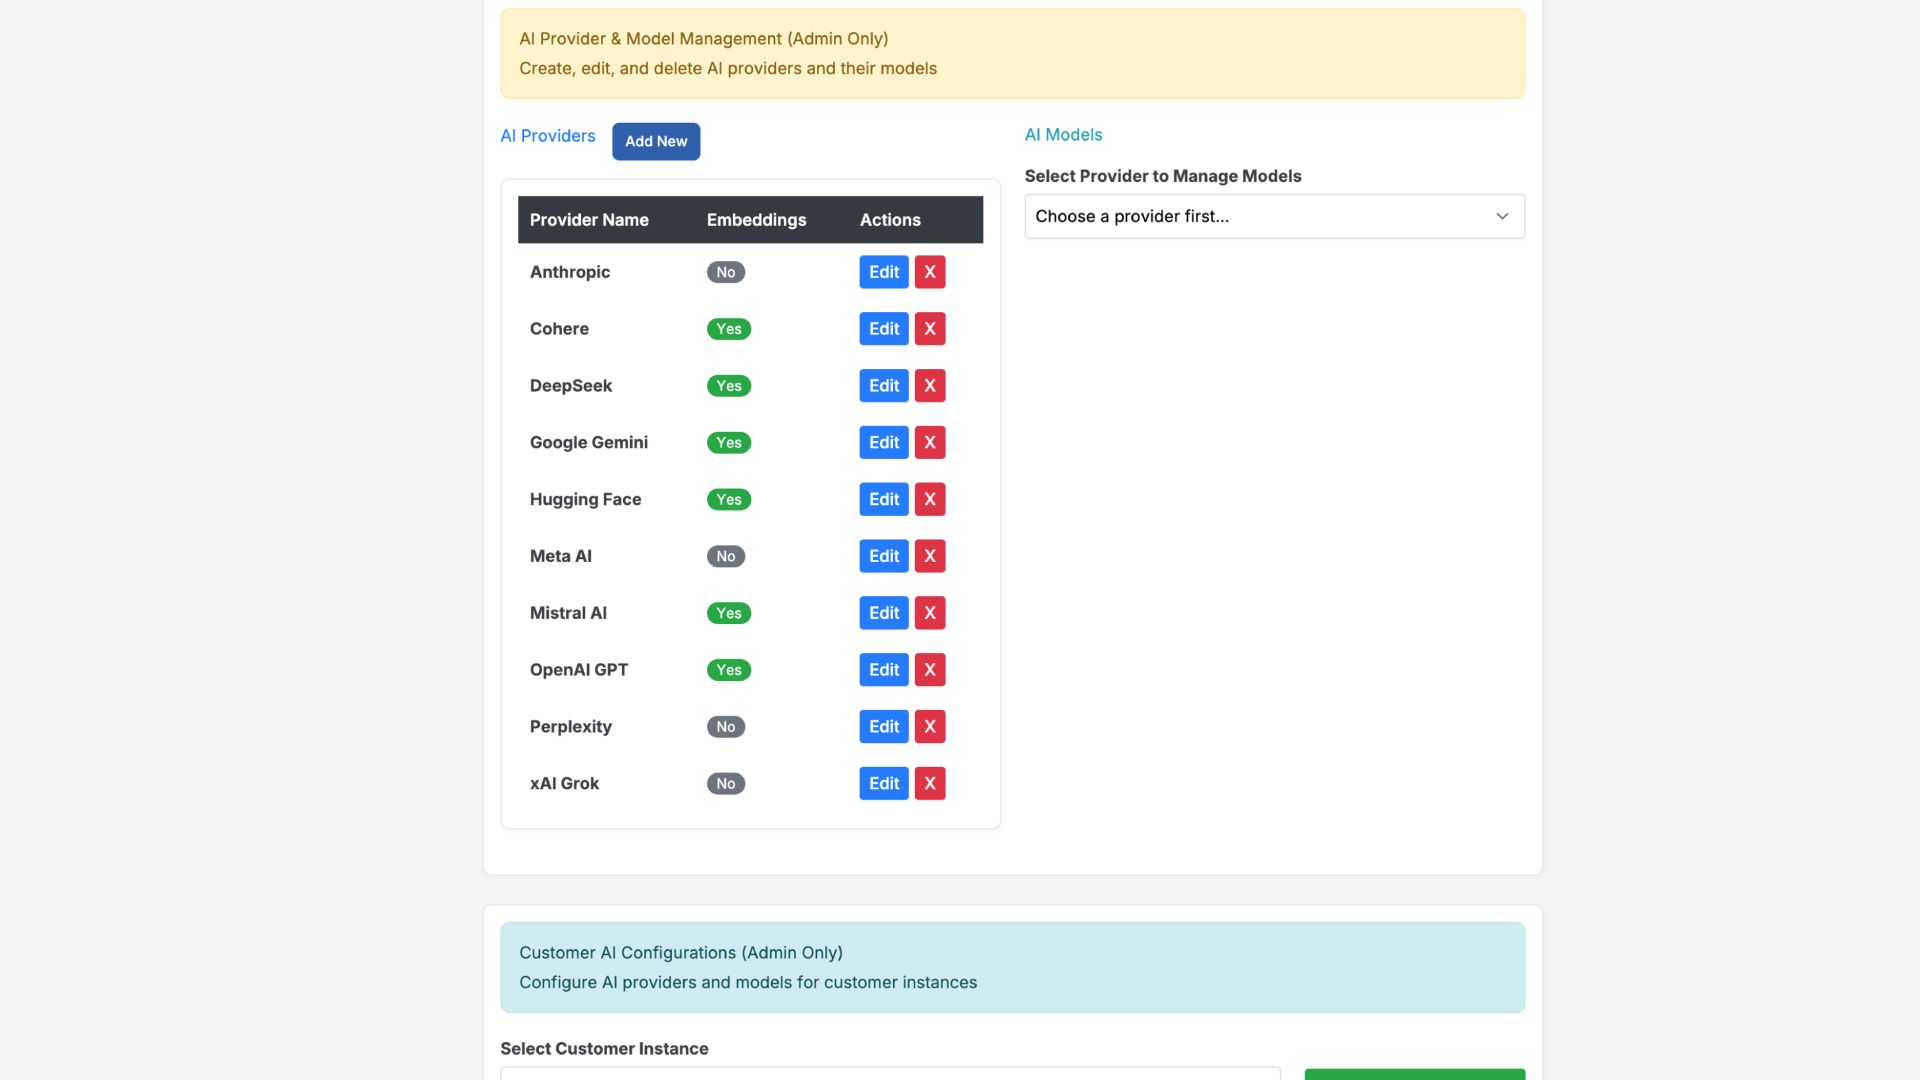Click the dropdown chevron arrow
1920x1080 pixels.
pyautogui.click(x=1501, y=216)
